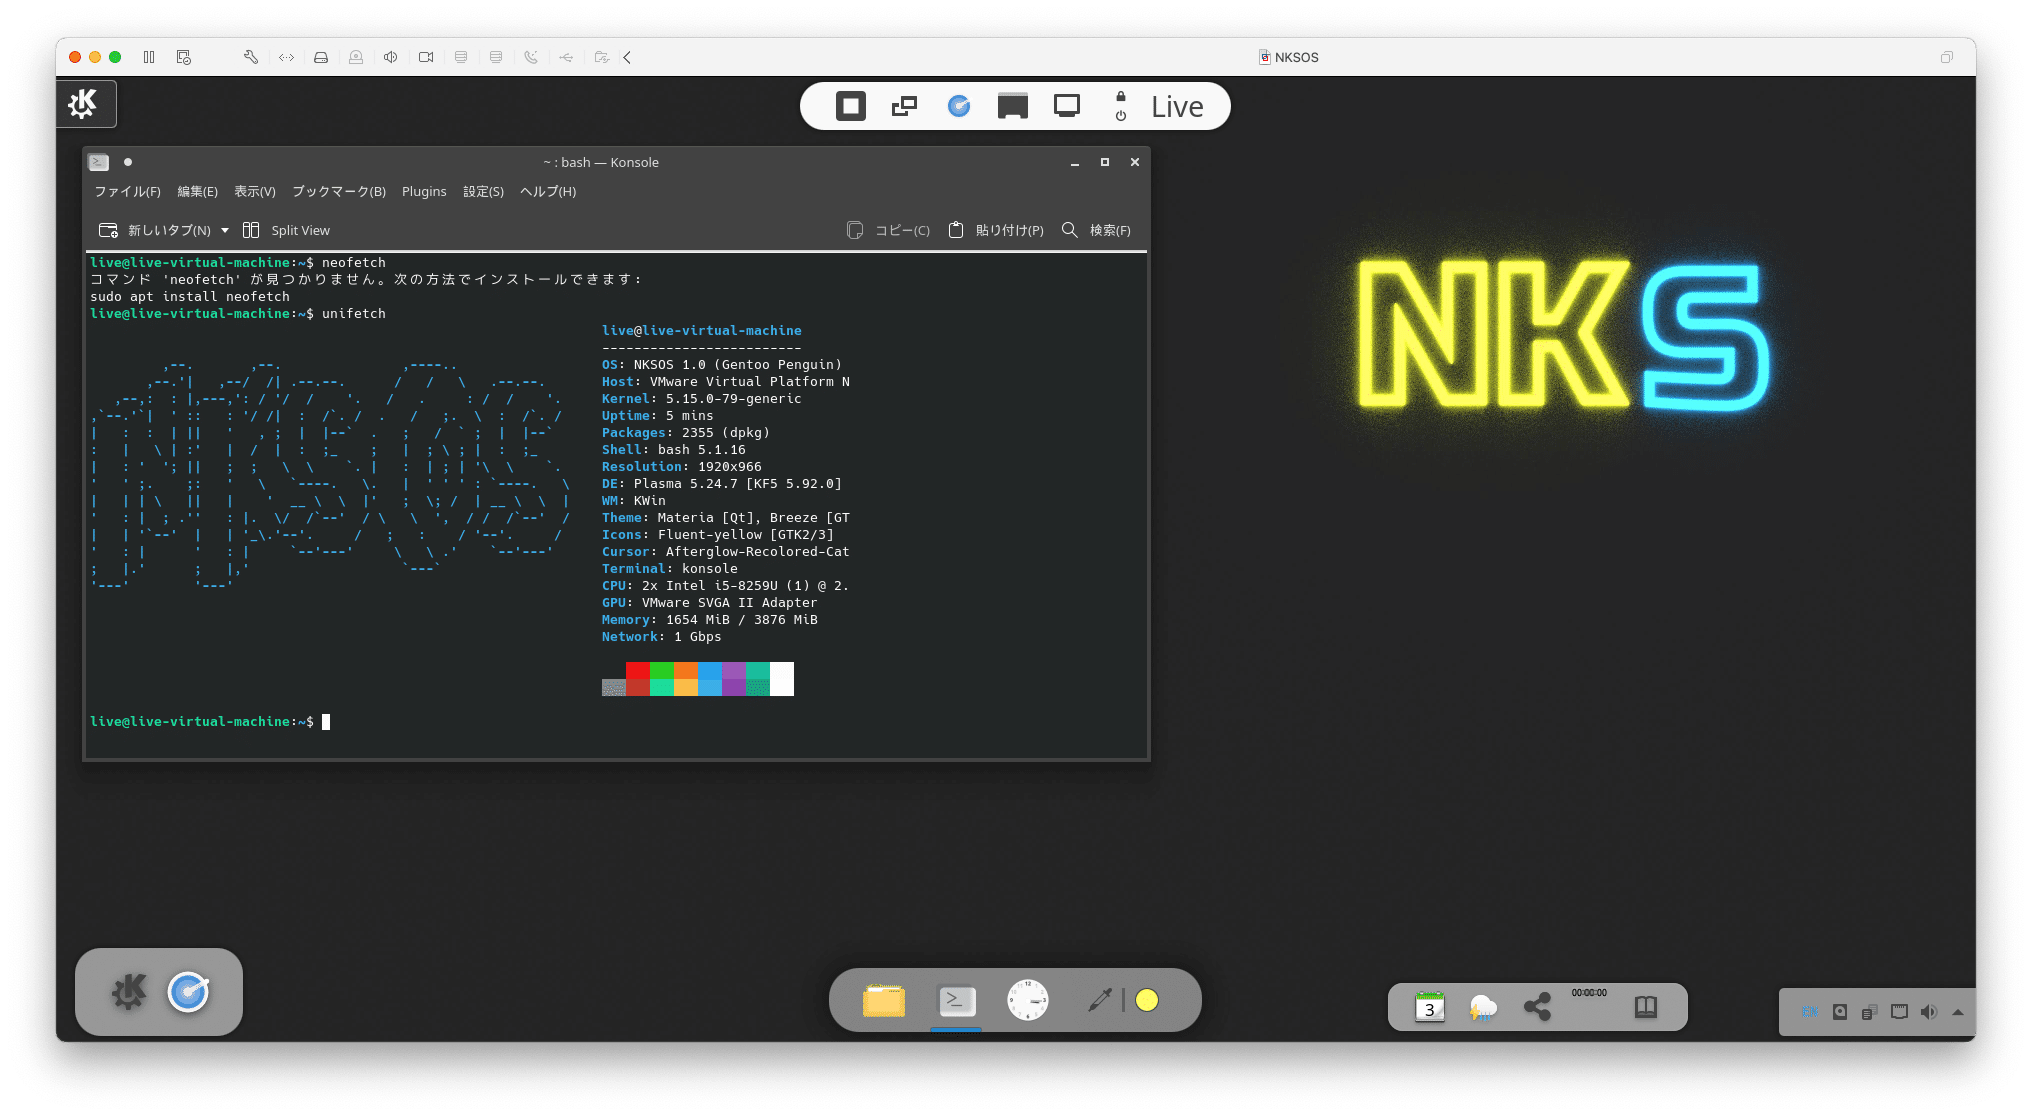The image size is (2032, 1116).
Task: Expand the new tab dropdown arrow
Action: point(225,230)
